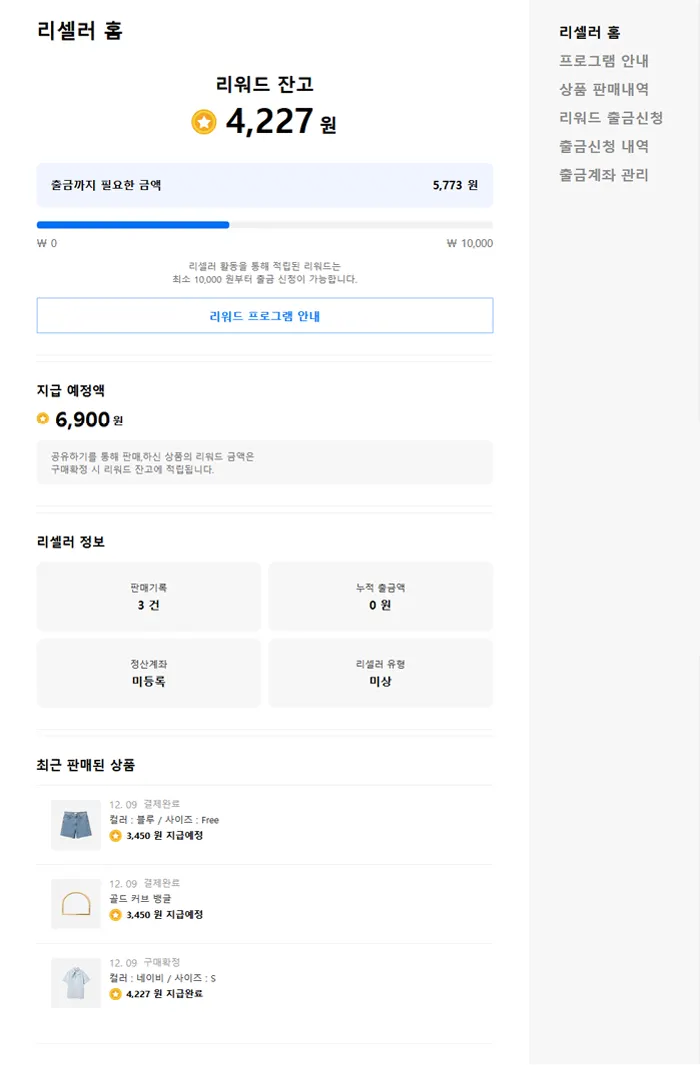700x1065 pixels.
Task: Navigate to 출금계좌 관리 in sidebar
Action: [x=604, y=175]
